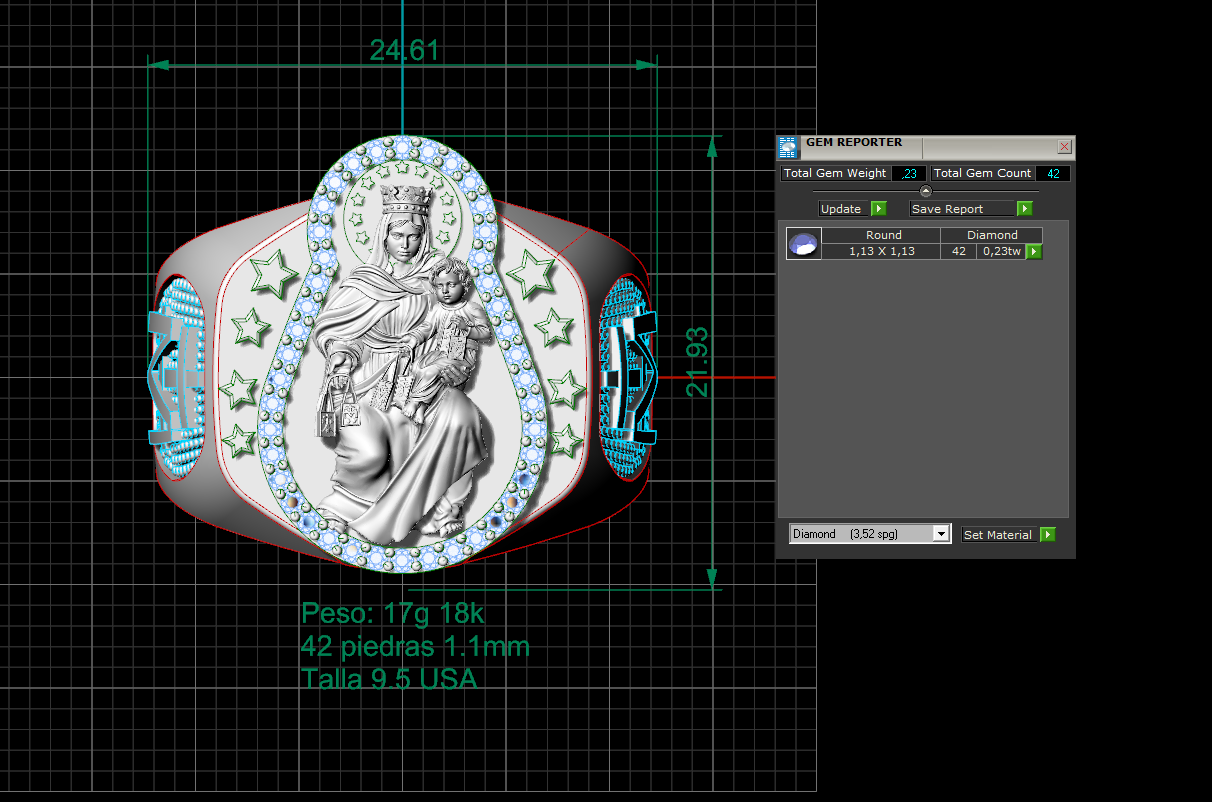Image resolution: width=1212 pixels, height=802 pixels.
Task: Click the Update text button
Action: (841, 209)
